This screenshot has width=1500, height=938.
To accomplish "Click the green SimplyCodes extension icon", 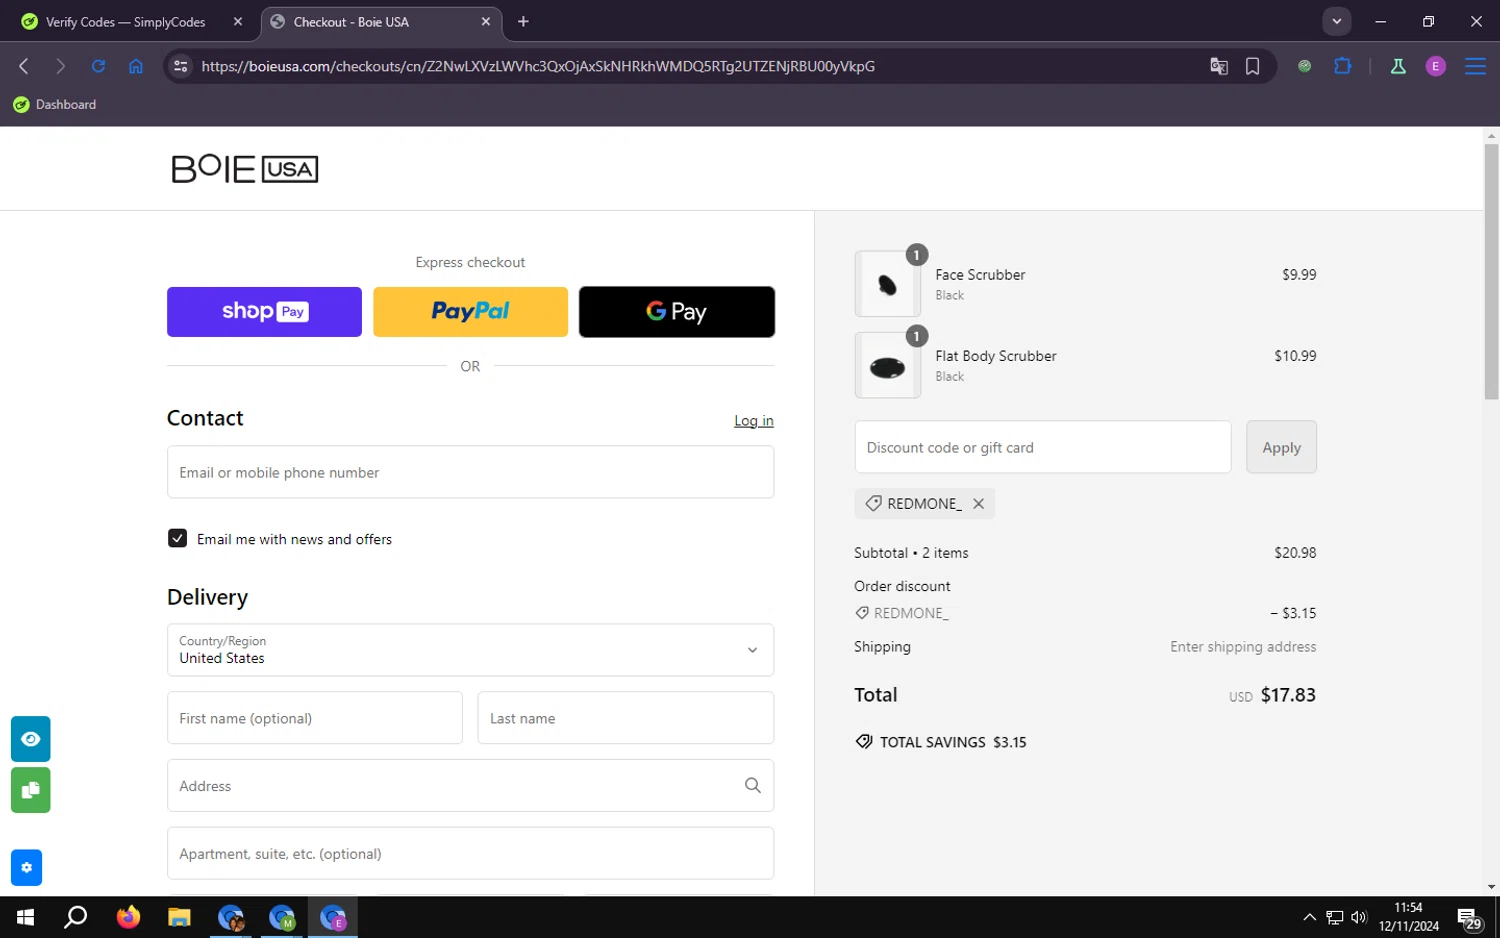I will click(x=1304, y=66).
